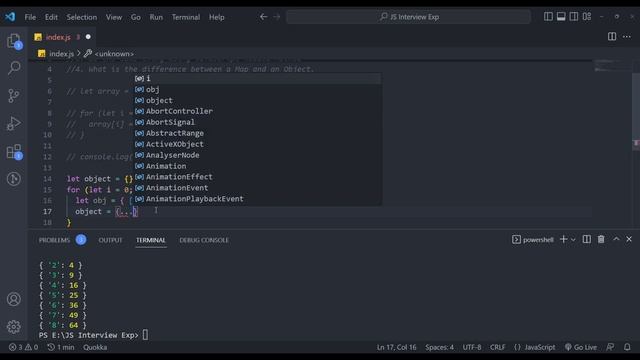Start Go Live server
This screenshot has width=640, height=360.
coord(581,347)
